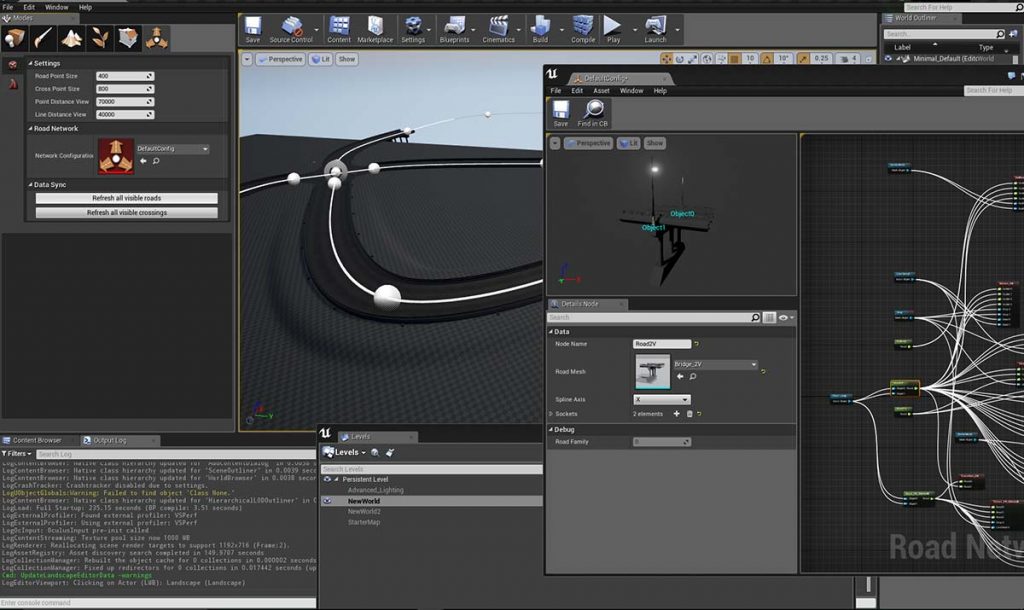Toggle visibility of the Persistent Level
Screen dimensions: 1024x610
327,479
